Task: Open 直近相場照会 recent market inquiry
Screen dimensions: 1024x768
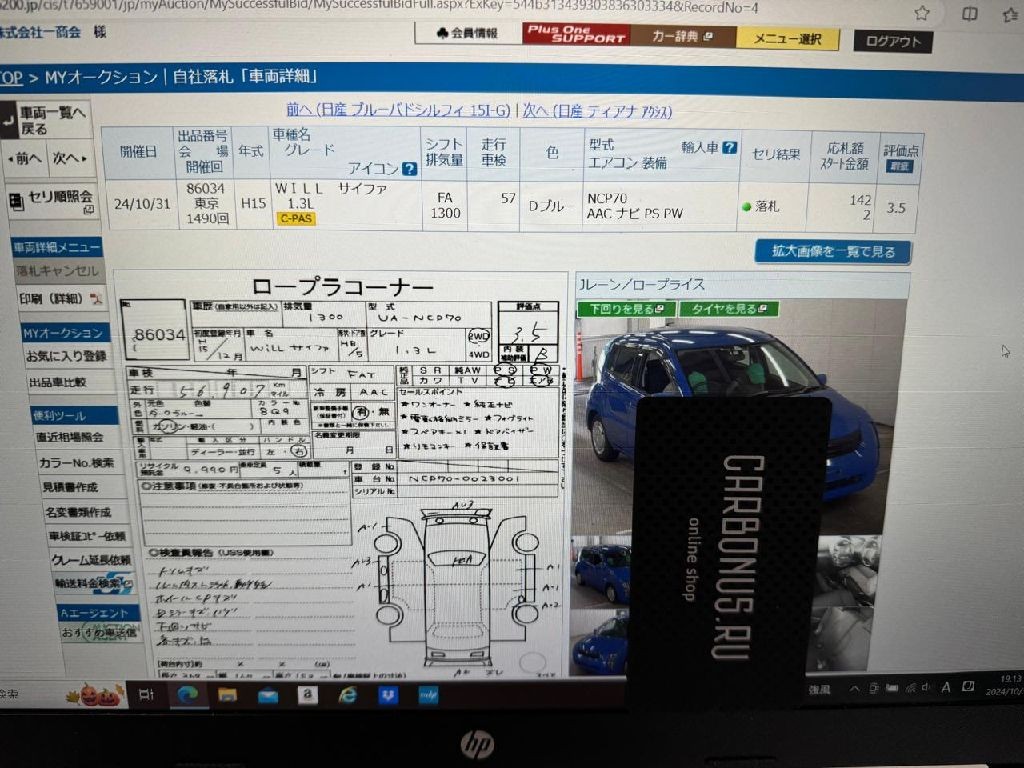Action: coord(70,437)
